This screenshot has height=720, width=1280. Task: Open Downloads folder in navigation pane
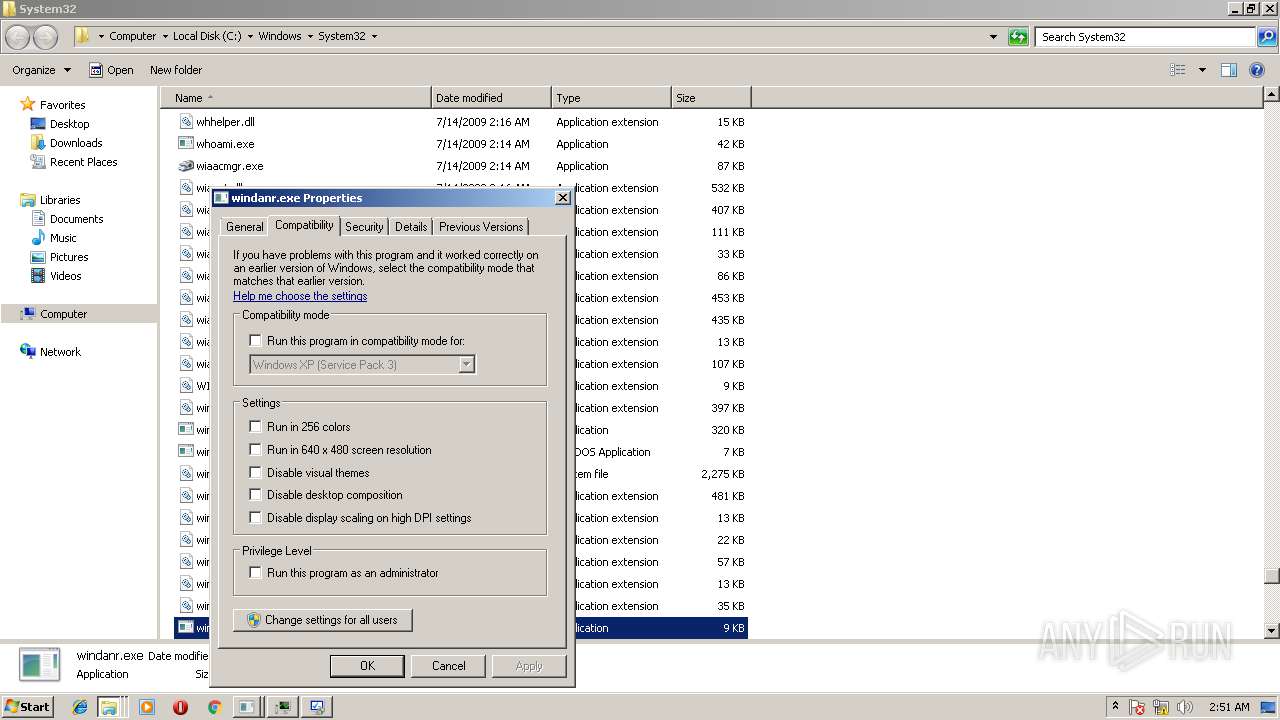click(x=65, y=143)
